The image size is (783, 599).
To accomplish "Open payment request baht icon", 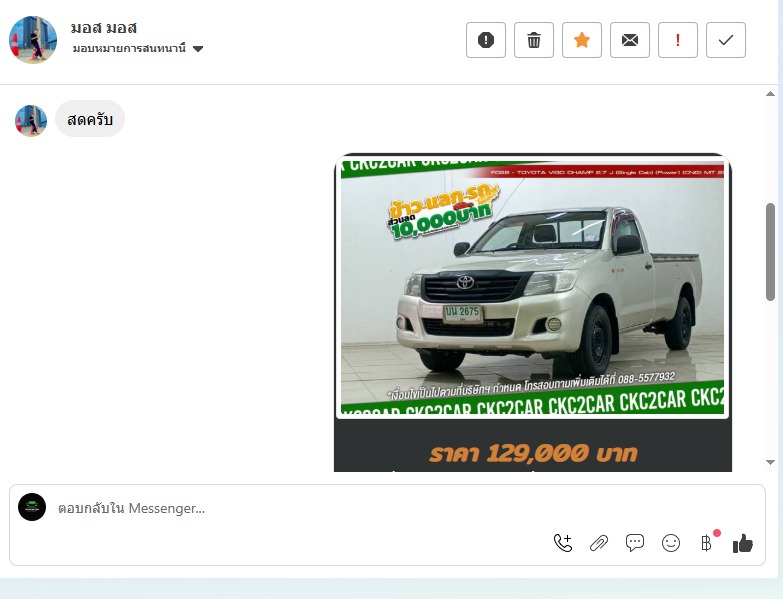I will click(x=706, y=543).
